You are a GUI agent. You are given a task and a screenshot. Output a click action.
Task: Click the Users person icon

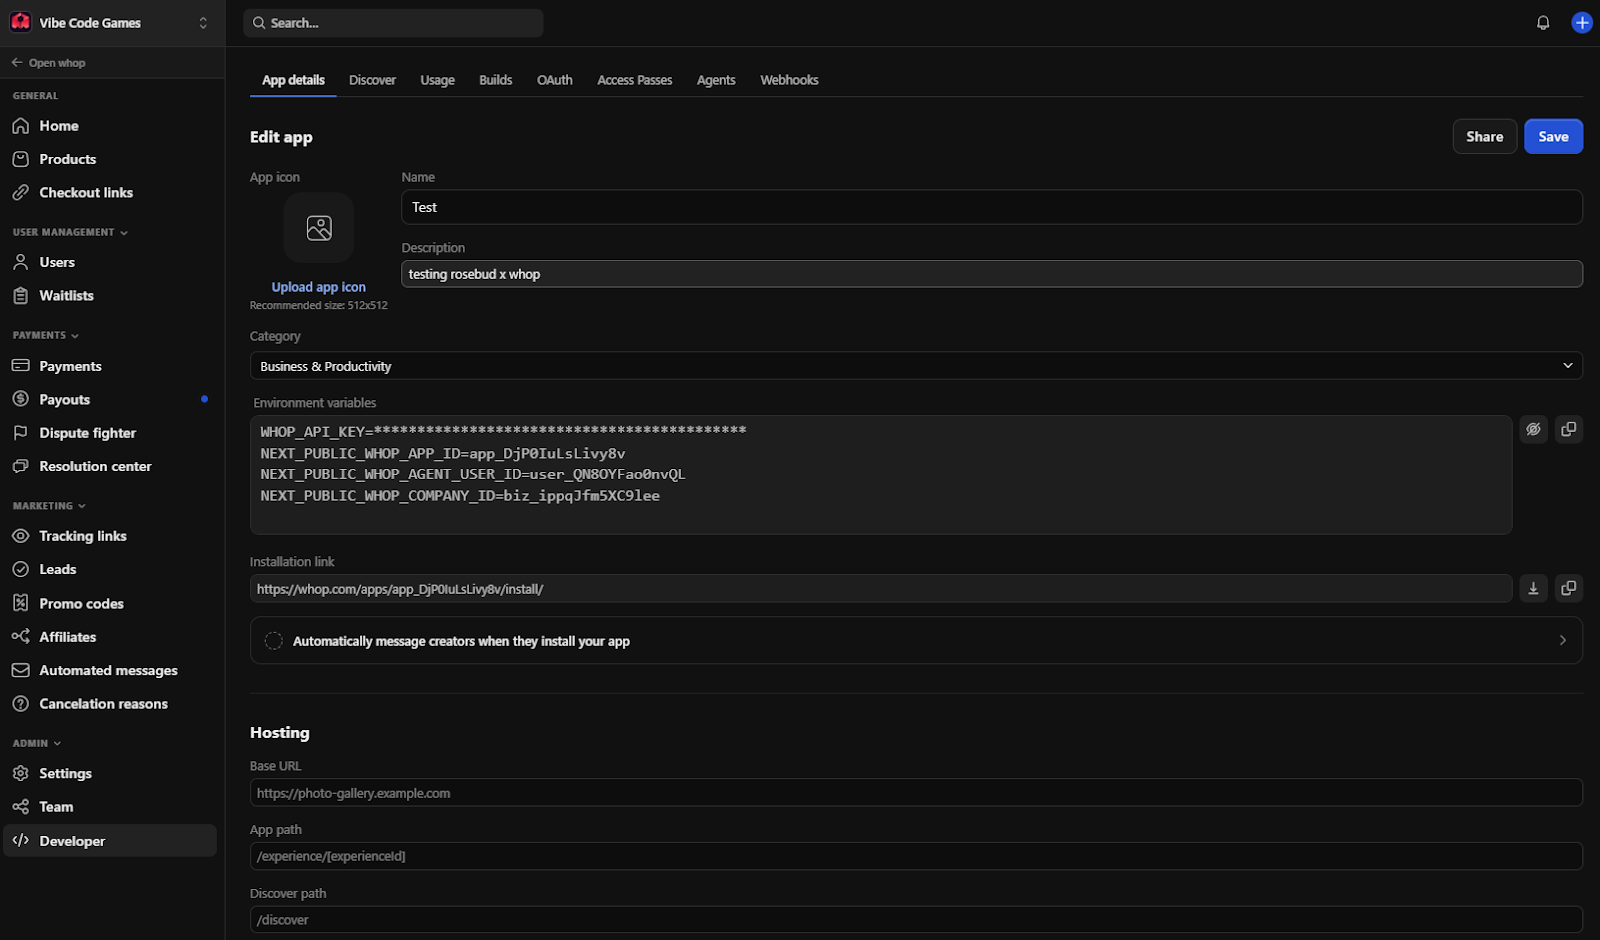[x=20, y=262]
